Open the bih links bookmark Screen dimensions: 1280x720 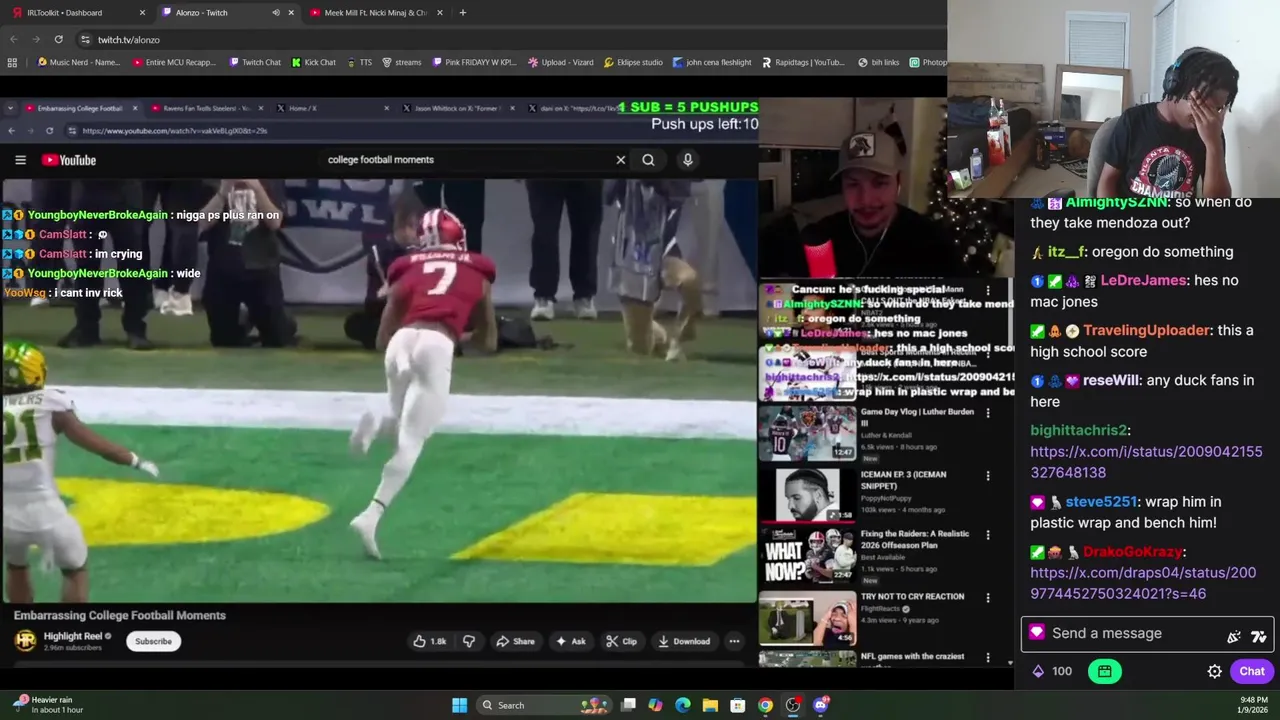879,62
